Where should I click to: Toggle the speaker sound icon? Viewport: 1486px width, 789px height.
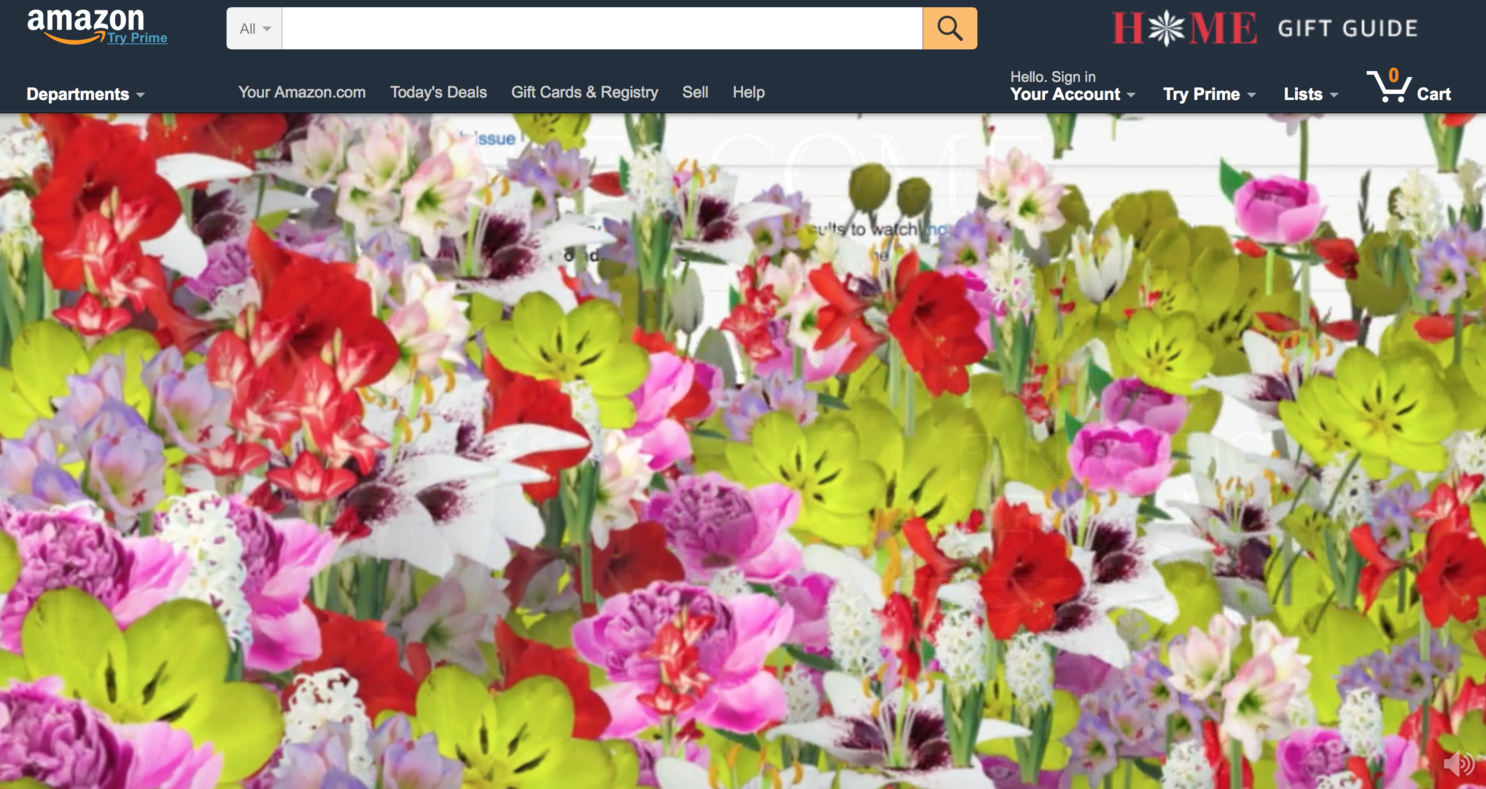[1458, 764]
